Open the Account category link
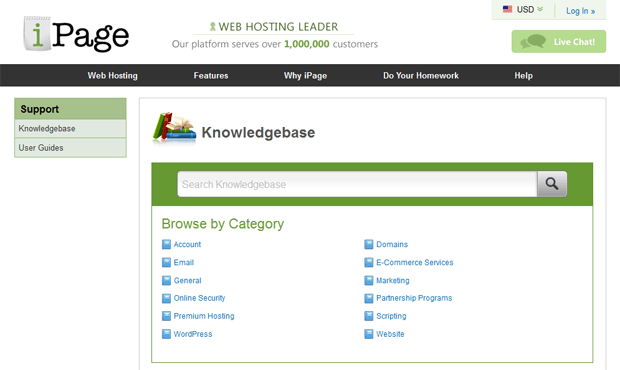The image size is (620, 370). [x=187, y=244]
